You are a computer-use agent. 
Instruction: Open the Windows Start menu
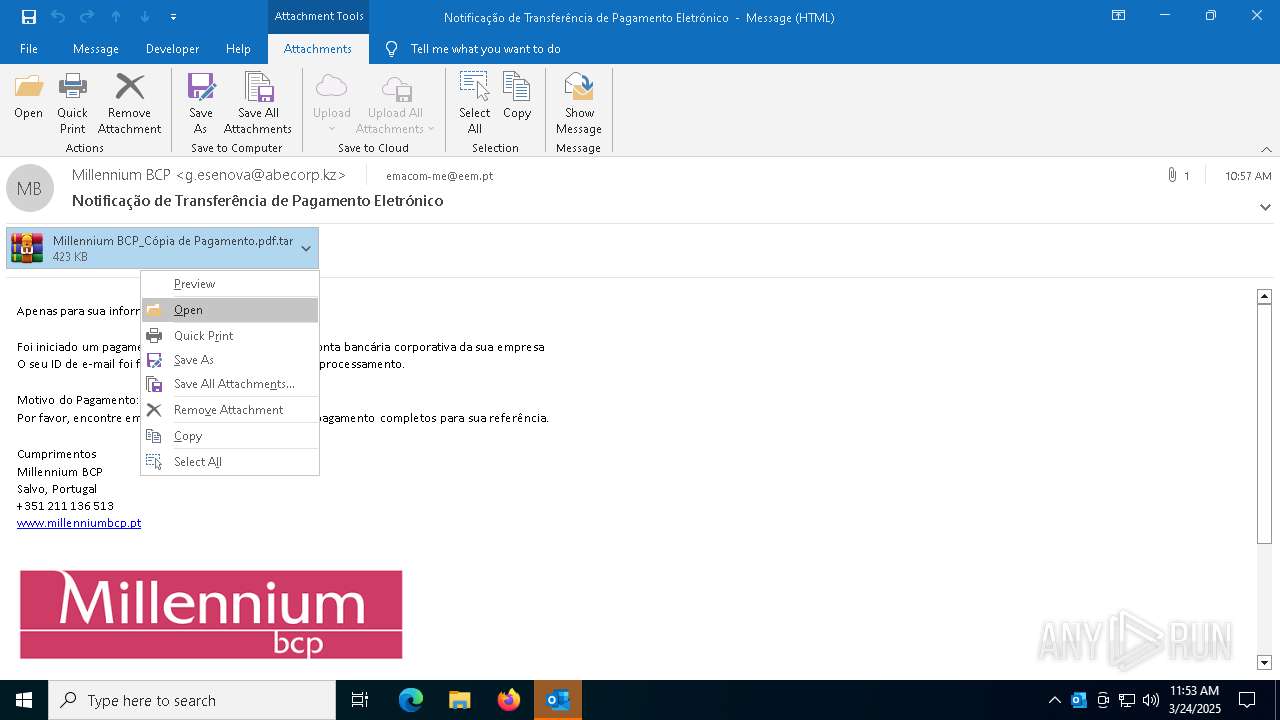[24, 700]
